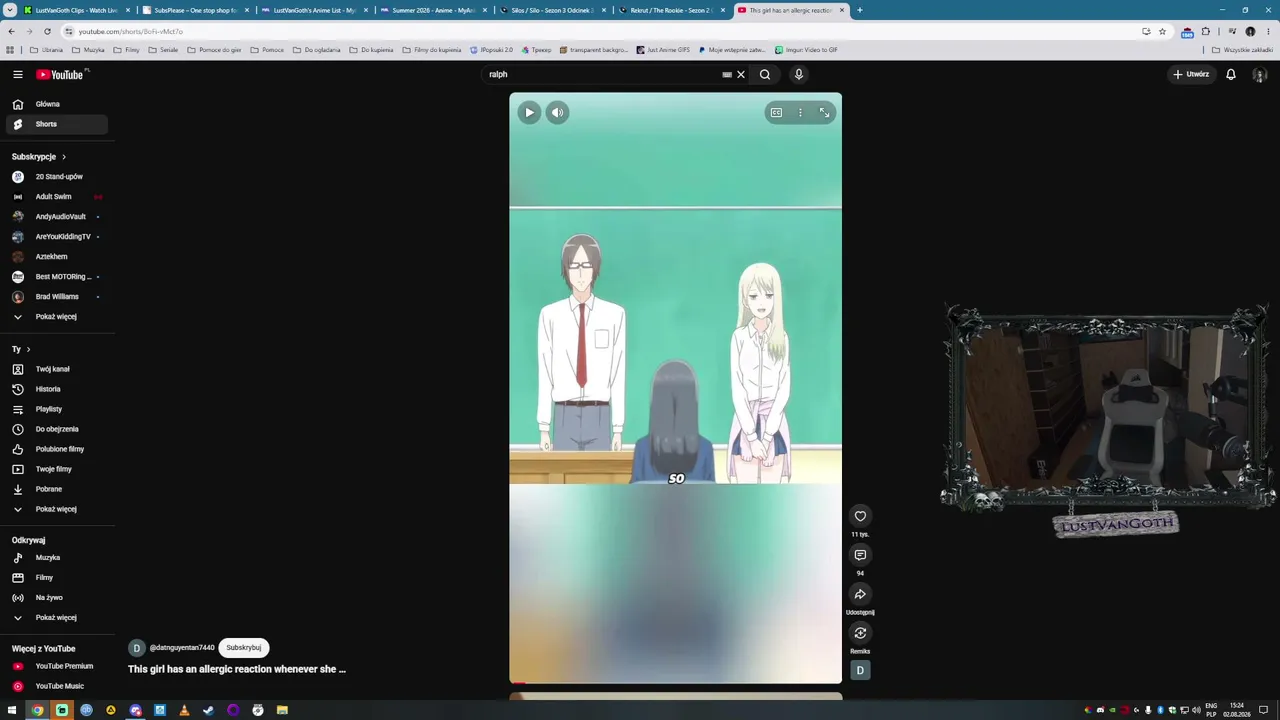1280x720 pixels.
Task: Open the AndyAudioVault channel
Action: (57, 217)
